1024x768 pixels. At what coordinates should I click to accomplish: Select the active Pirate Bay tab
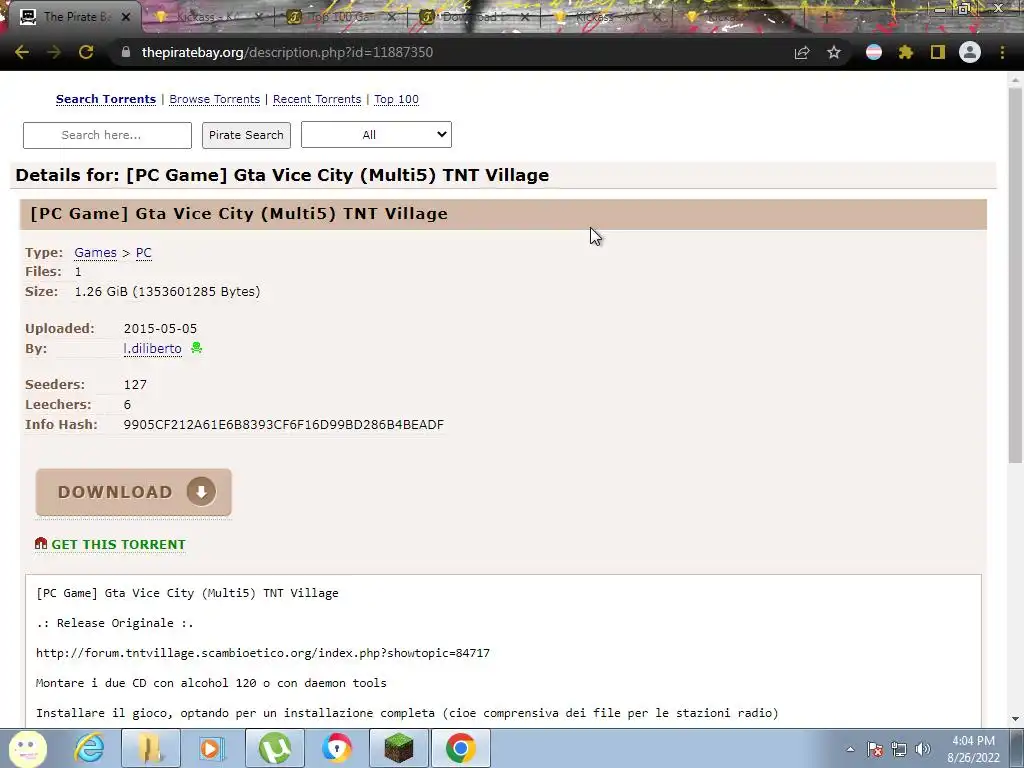(72, 17)
